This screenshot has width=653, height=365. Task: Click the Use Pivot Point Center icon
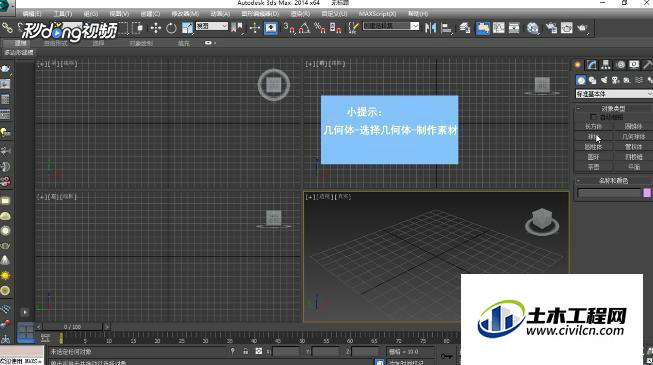(237, 28)
